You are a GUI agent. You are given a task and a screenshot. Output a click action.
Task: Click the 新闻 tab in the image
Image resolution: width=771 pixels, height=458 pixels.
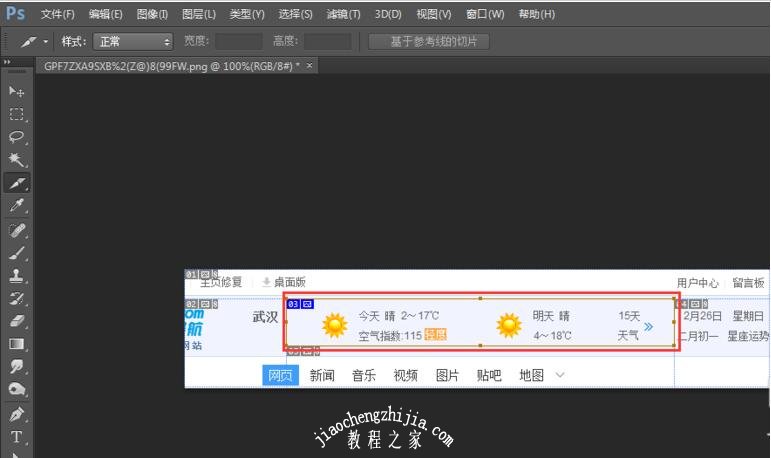pyautogui.click(x=322, y=375)
